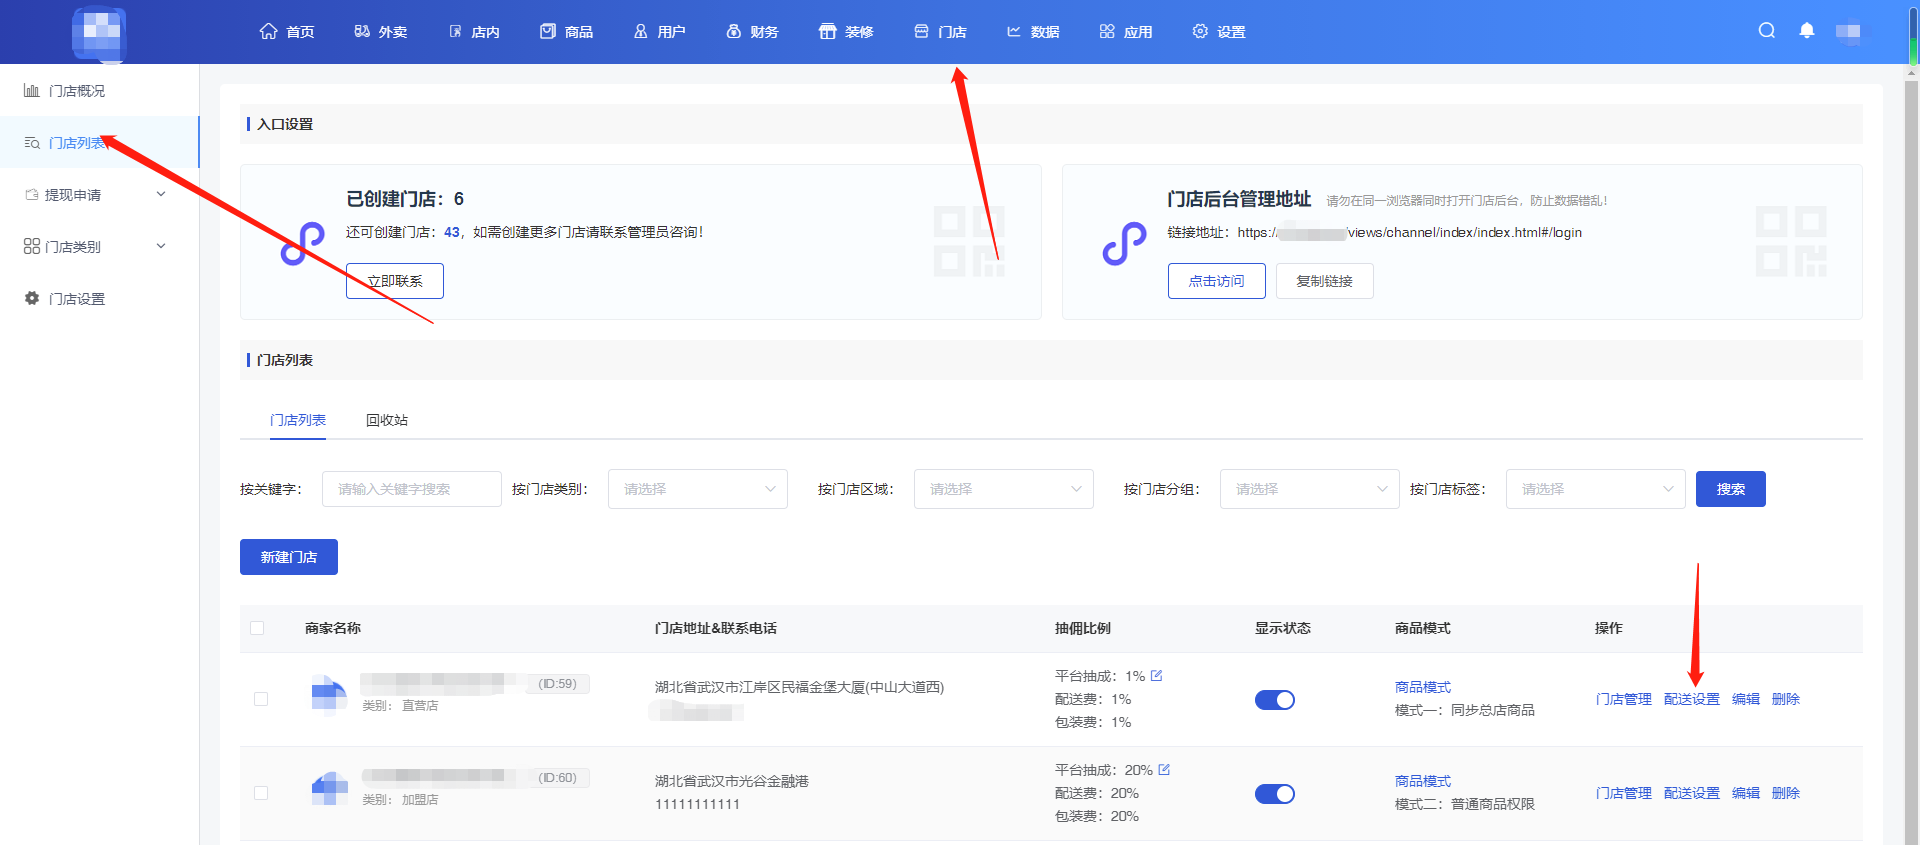Toggle display status switch for store ID:59
The height and width of the screenshot is (845, 1920).
(1274, 700)
